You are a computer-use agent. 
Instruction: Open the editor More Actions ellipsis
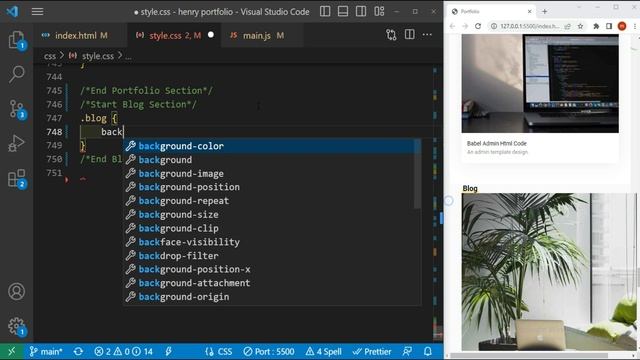[x=427, y=35]
